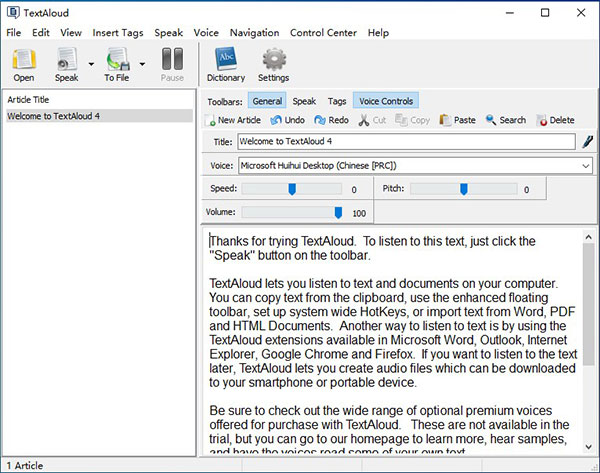Open the Dictionary tool
Image resolution: width=600 pixels, height=473 pixels.
point(225,59)
